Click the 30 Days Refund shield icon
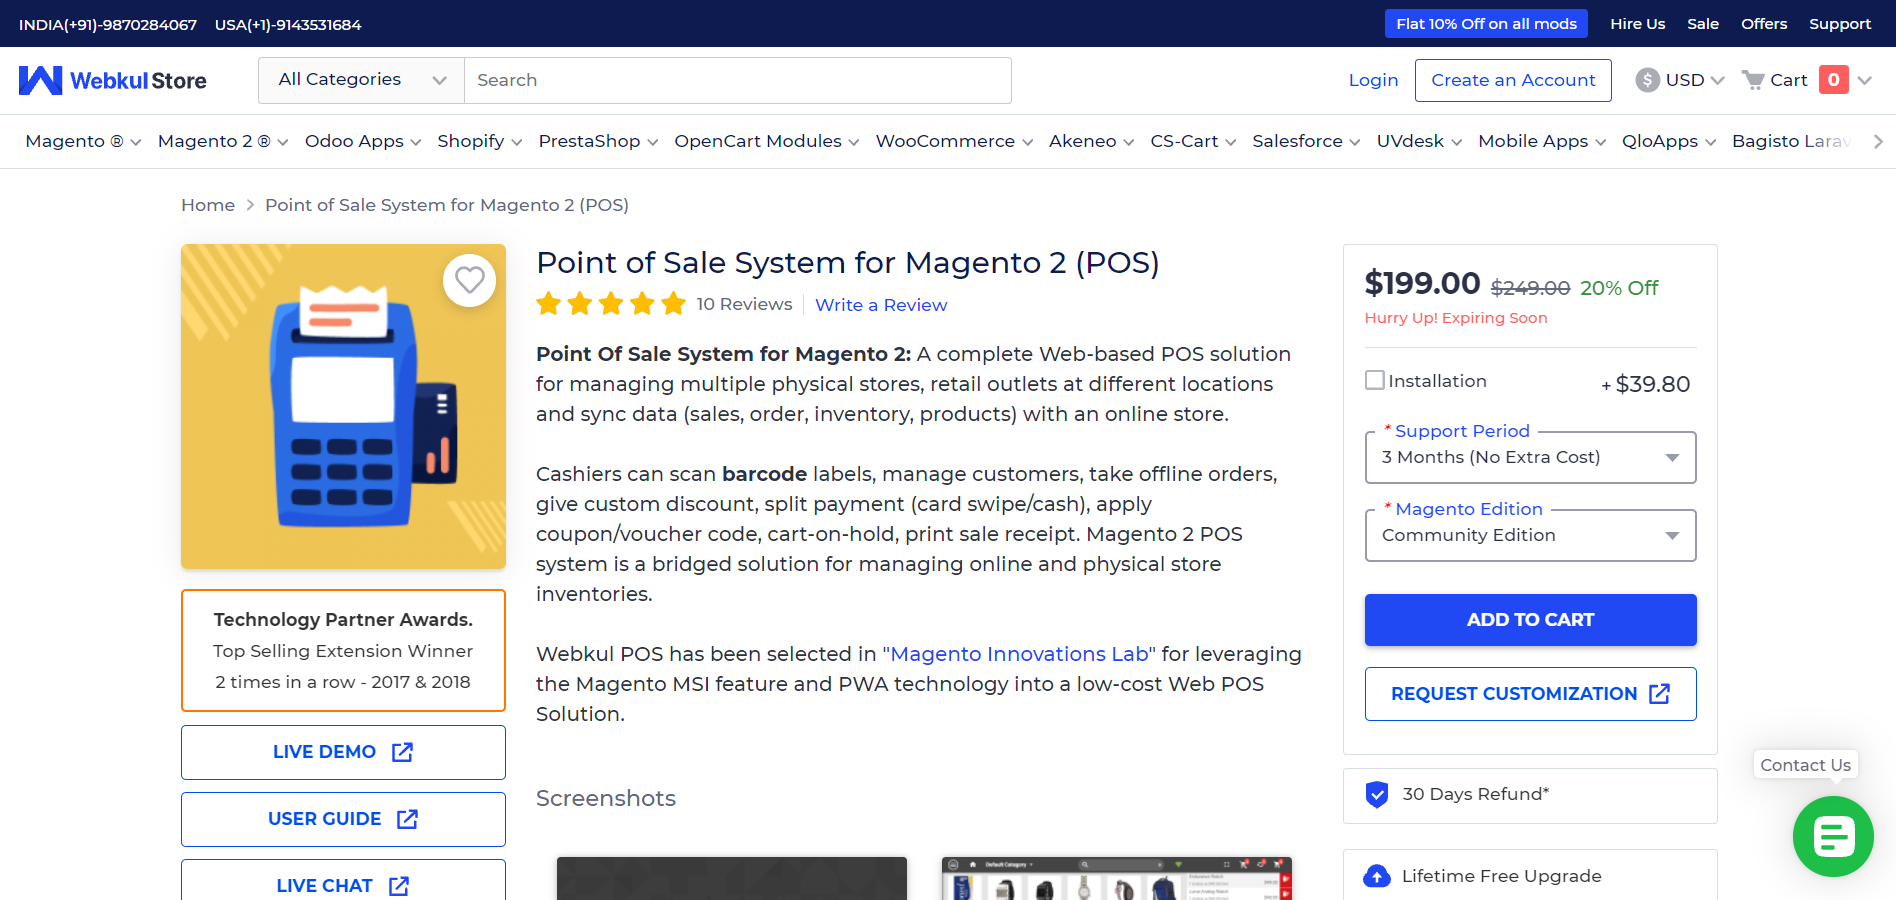1896x900 pixels. click(1377, 794)
